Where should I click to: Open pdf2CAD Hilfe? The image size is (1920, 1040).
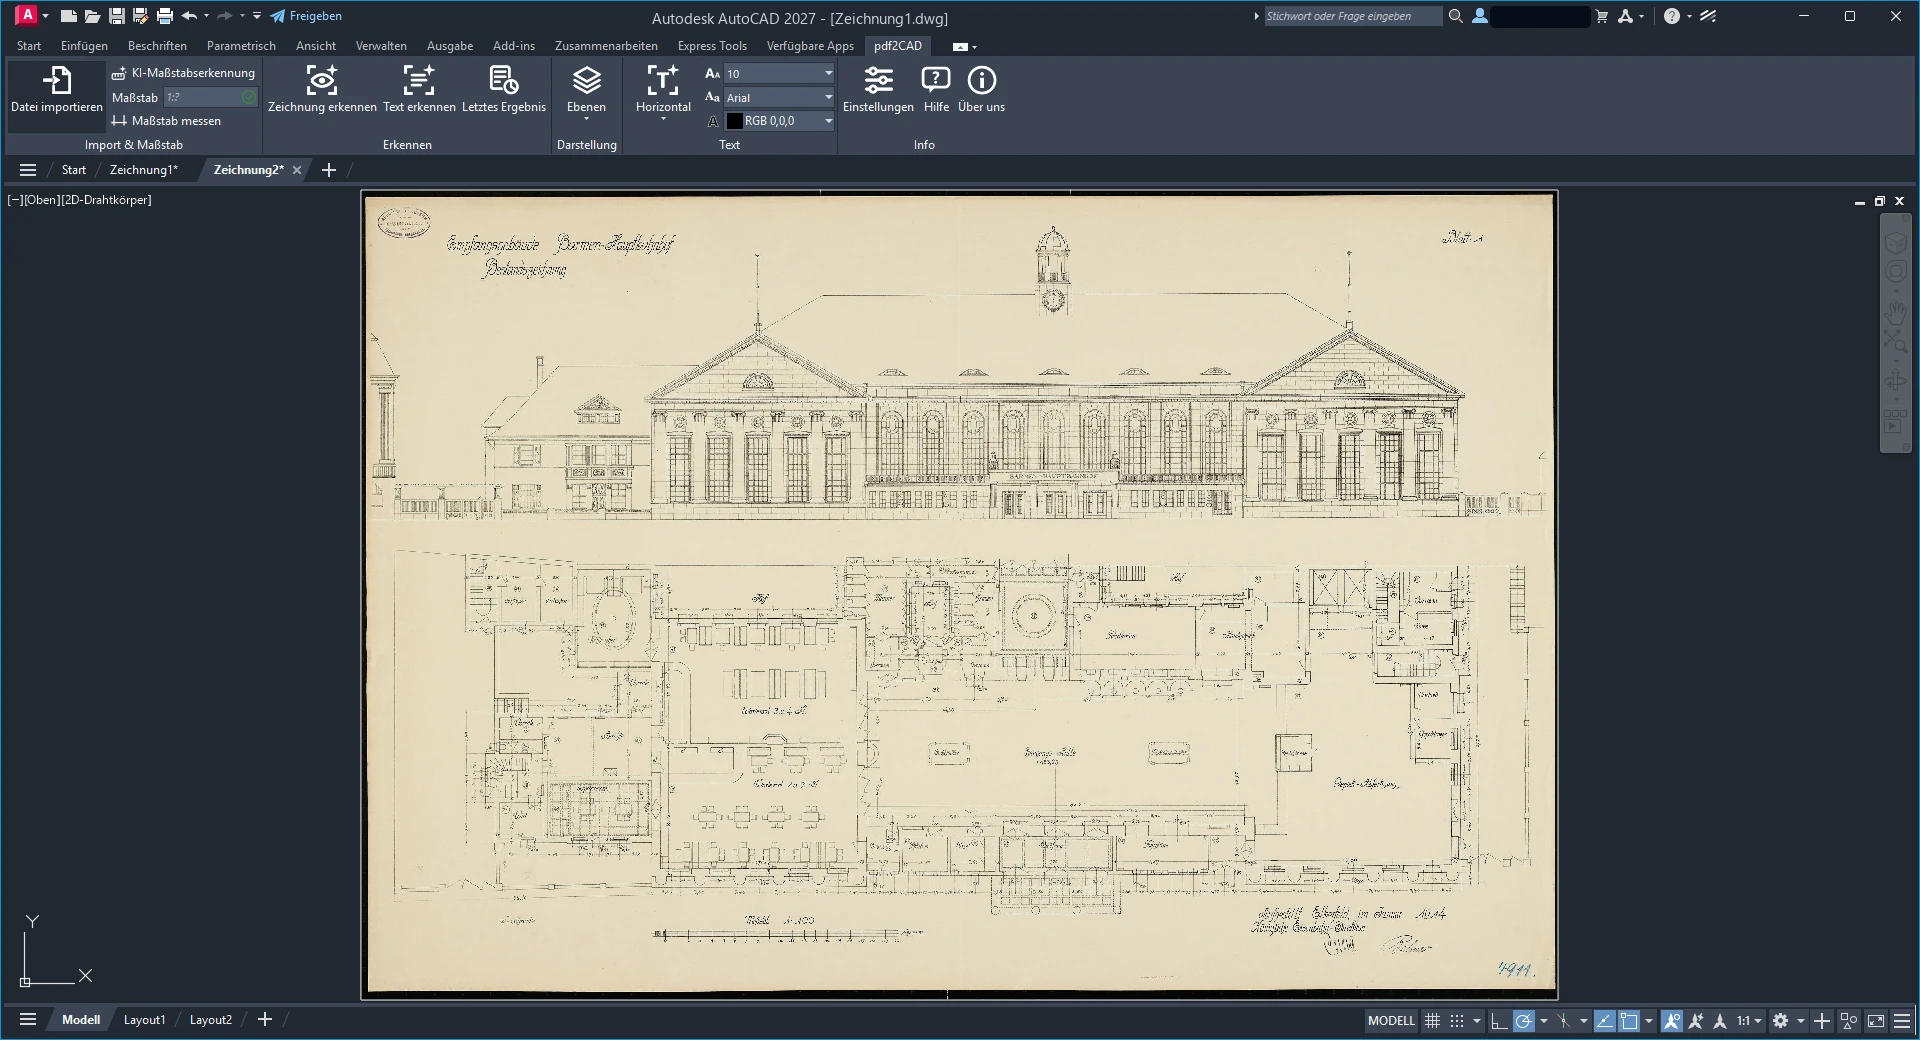tap(936, 89)
